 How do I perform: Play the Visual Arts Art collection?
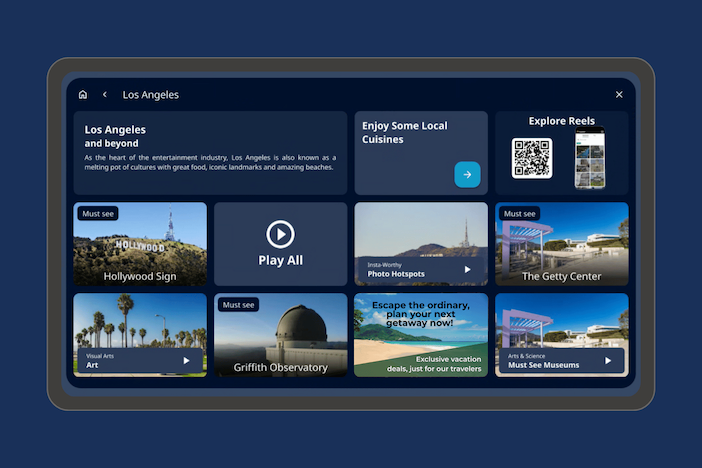click(185, 361)
